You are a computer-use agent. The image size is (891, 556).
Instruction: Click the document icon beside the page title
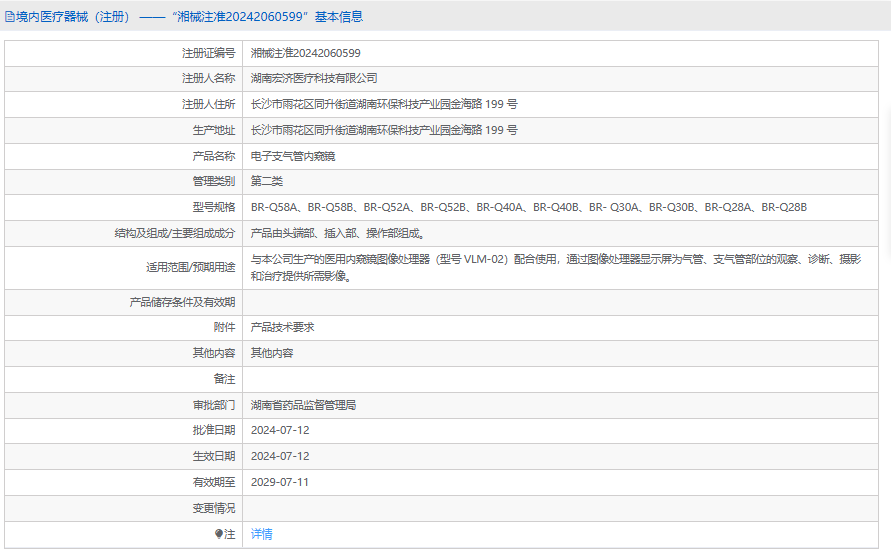(10, 17)
